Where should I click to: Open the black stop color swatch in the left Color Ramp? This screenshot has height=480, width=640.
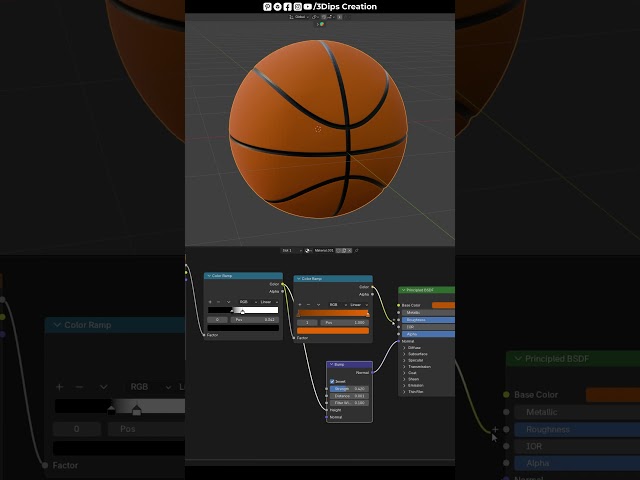[243, 328]
